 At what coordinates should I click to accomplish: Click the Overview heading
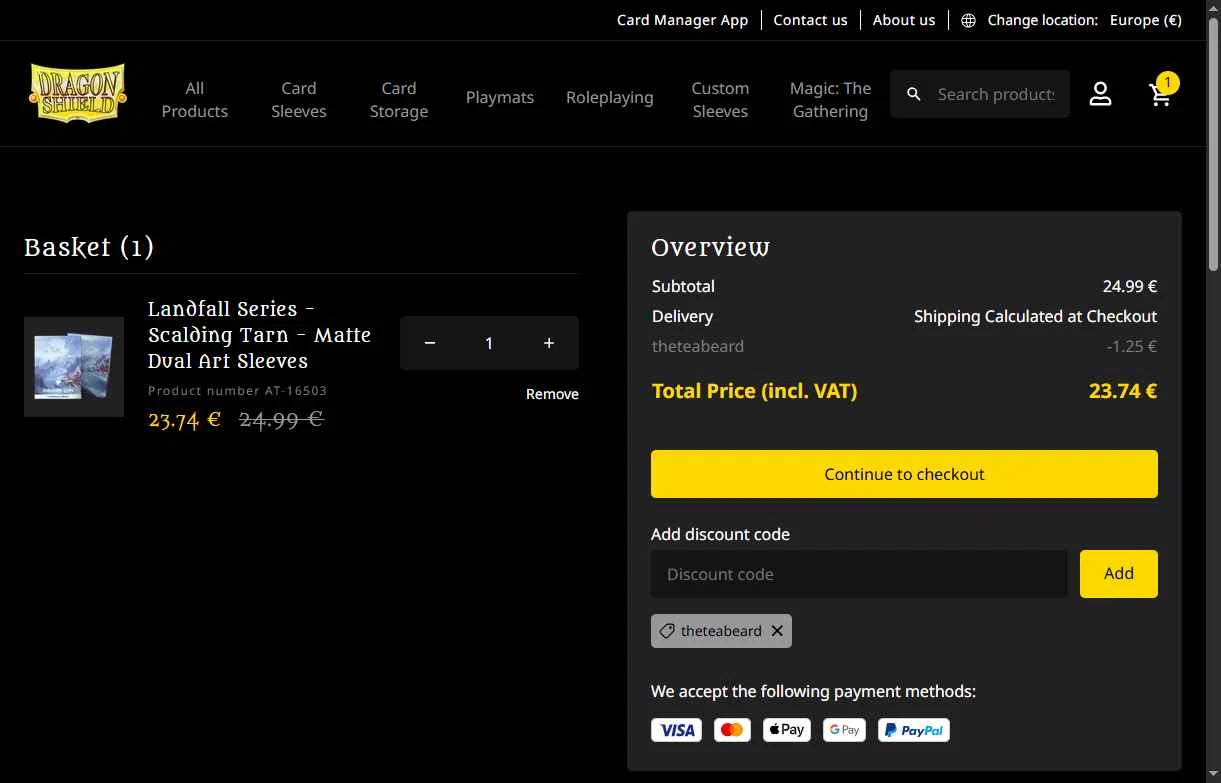[710, 247]
